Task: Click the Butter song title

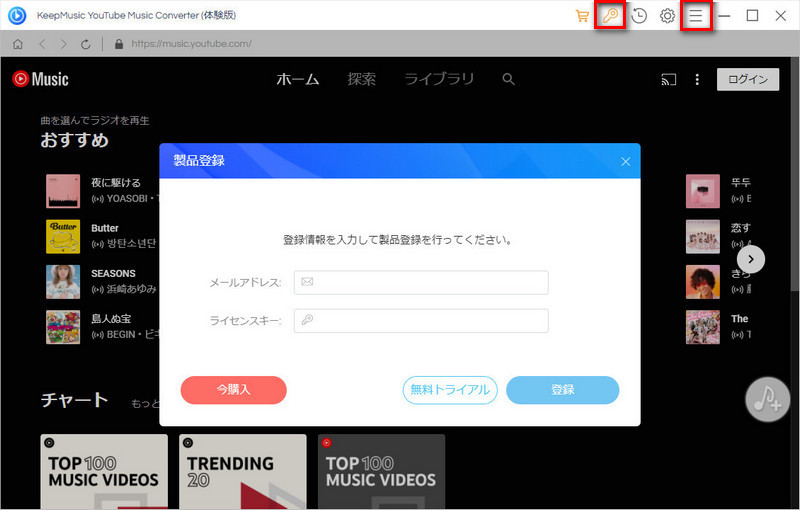Action: (105, 228)
